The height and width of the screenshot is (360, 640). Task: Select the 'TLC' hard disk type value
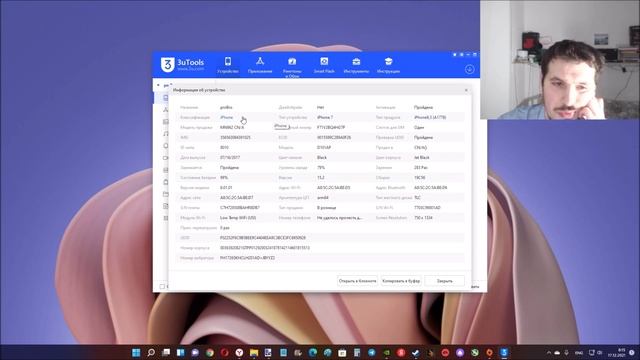tap(417, 198)
